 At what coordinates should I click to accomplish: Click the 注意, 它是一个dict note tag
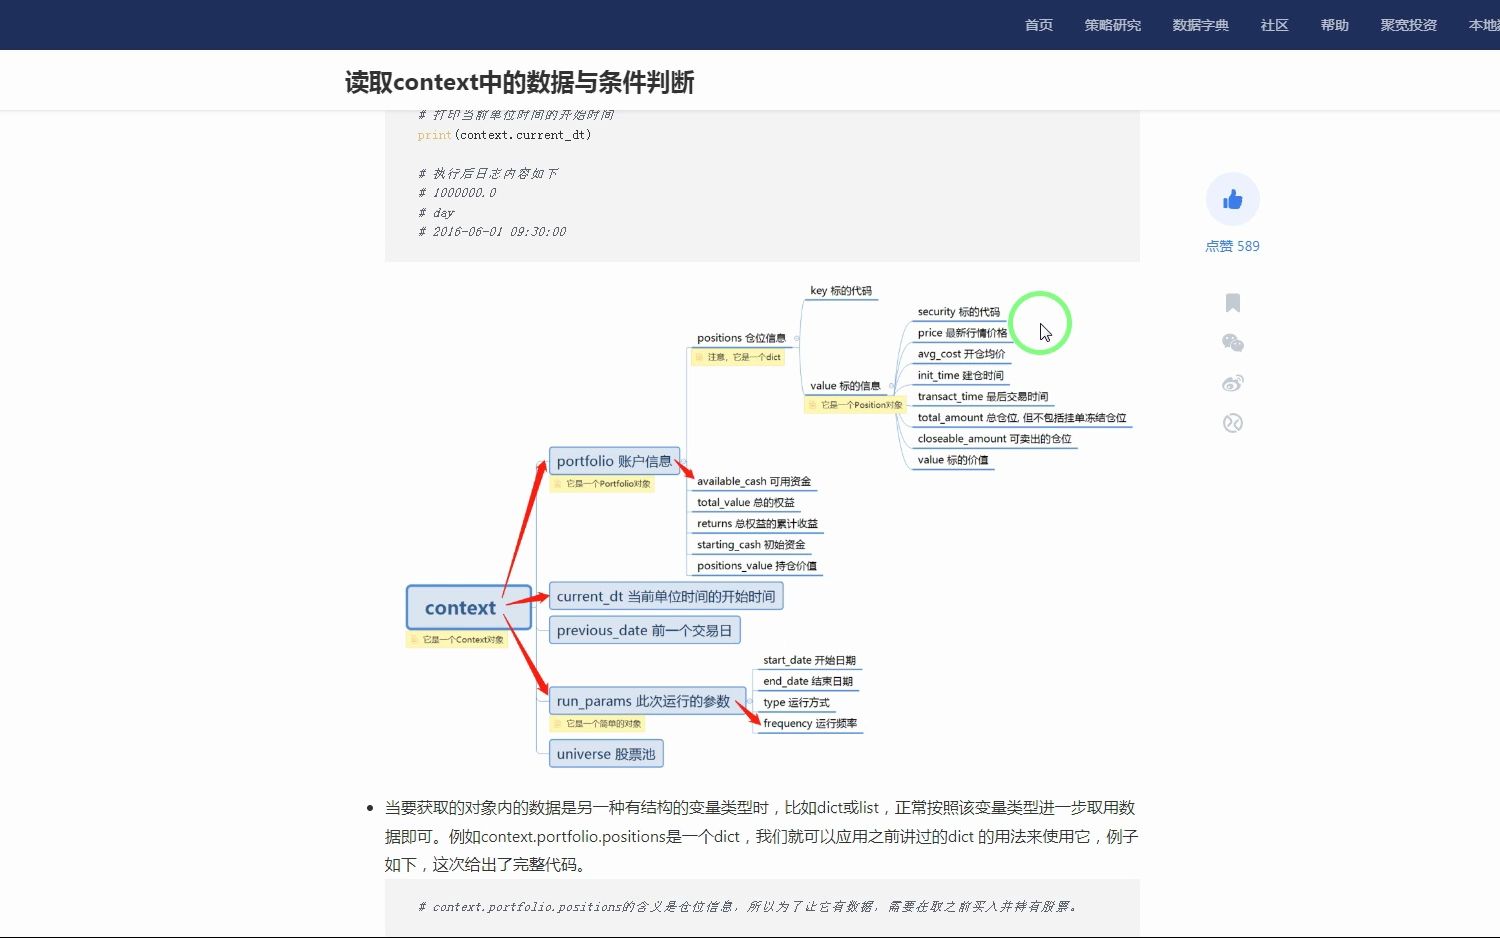(x=739, y=357)
